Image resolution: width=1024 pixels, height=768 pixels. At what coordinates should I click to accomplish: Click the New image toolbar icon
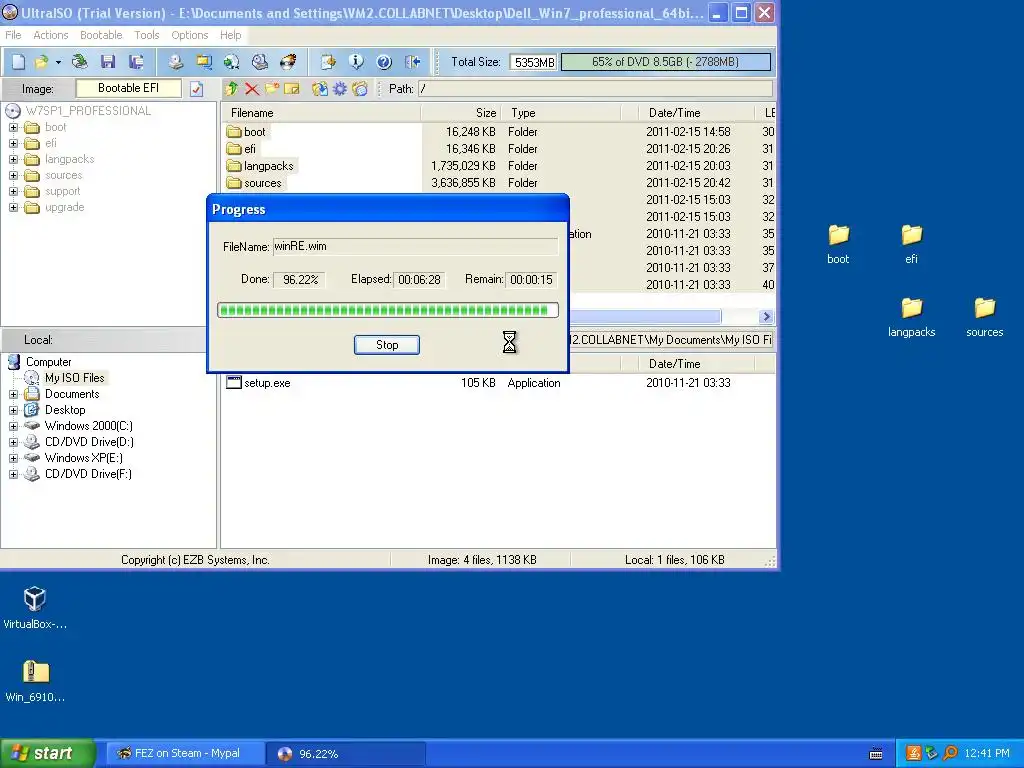tap(18, 62)
